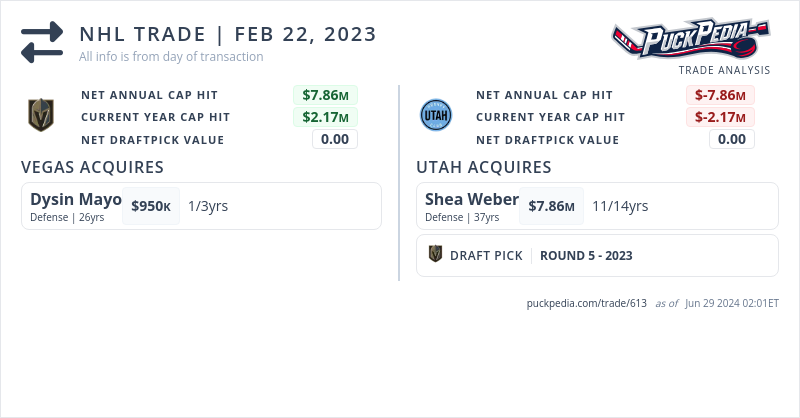Viewport: 800px width, 418px height.
Task: Click the Utah team logo
Action: pos(435,116)
